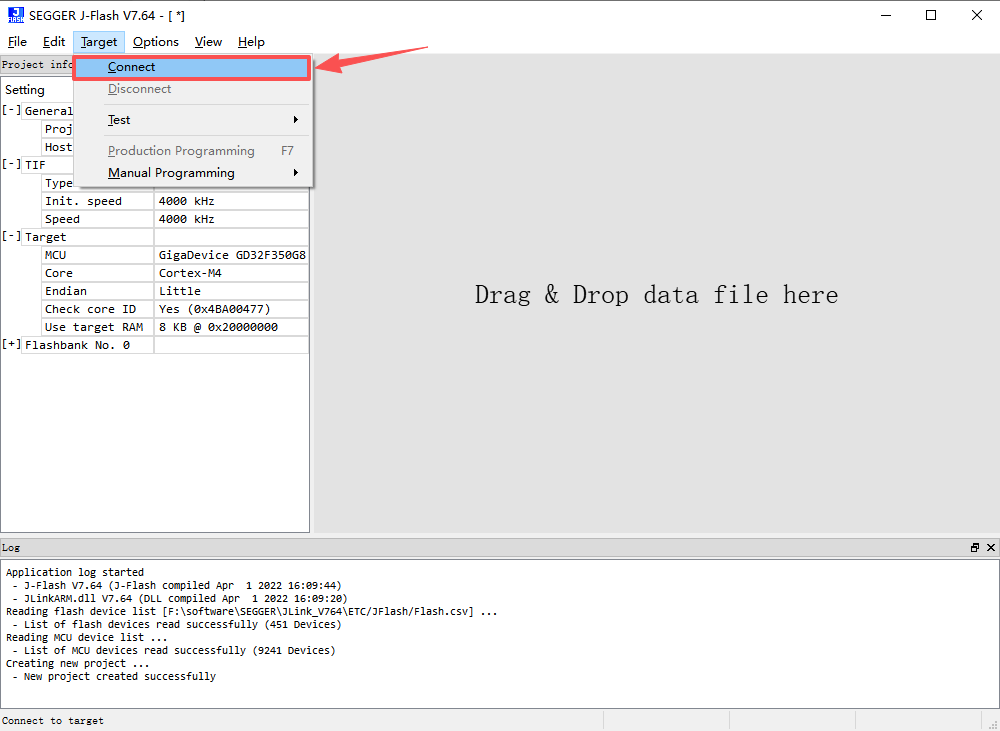Click the Core setting row label
1000x731 pixels.
98,274
